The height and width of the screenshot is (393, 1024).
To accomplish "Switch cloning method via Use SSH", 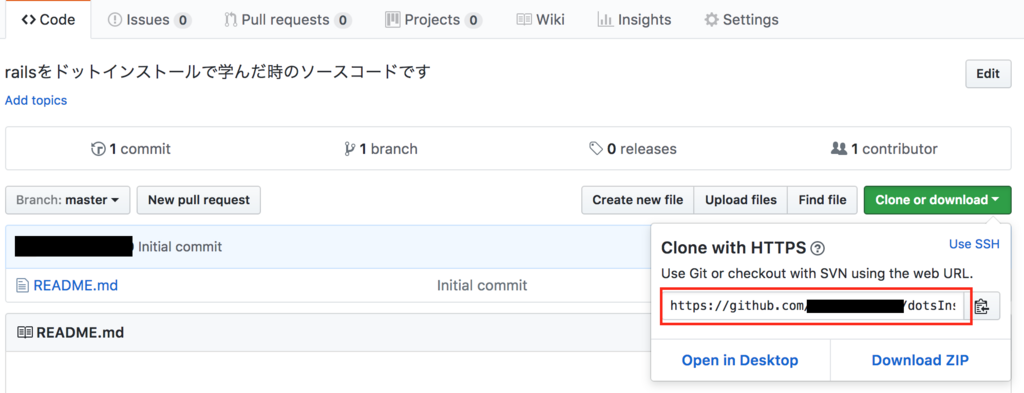I will (x=974, y=244).
